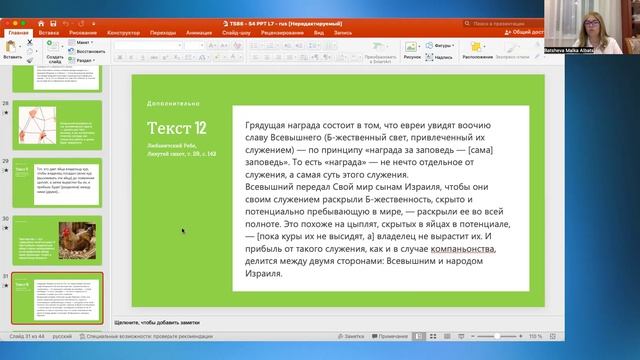
Task: Open the font size combo box
Action: coord(194,46)
